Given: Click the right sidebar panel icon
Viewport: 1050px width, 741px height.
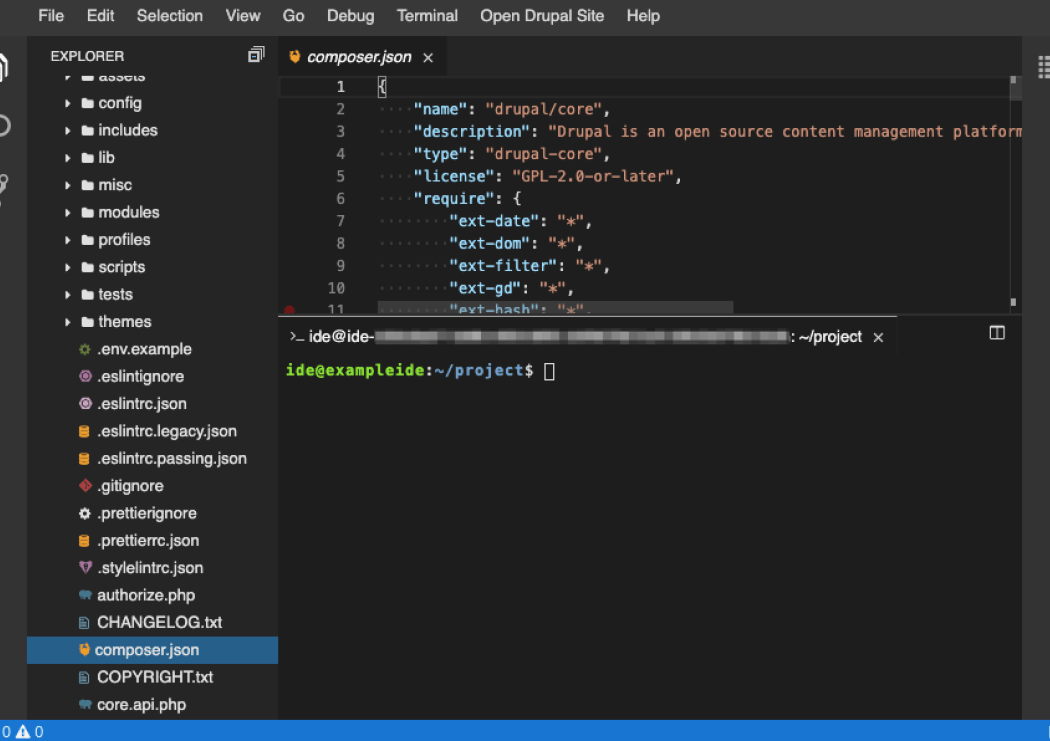Looking at the screenshot, I should click(1043, 66).
